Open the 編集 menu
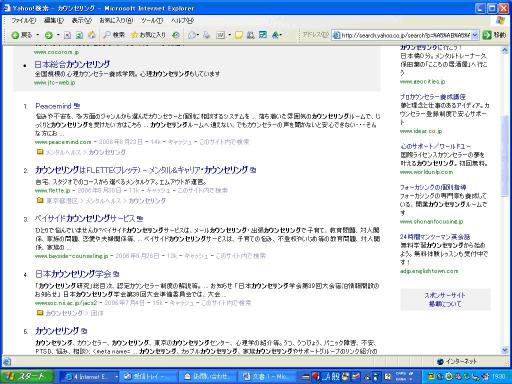Image resolution: width=512 pixels, height=384 pixels. [x=54, y=21]
